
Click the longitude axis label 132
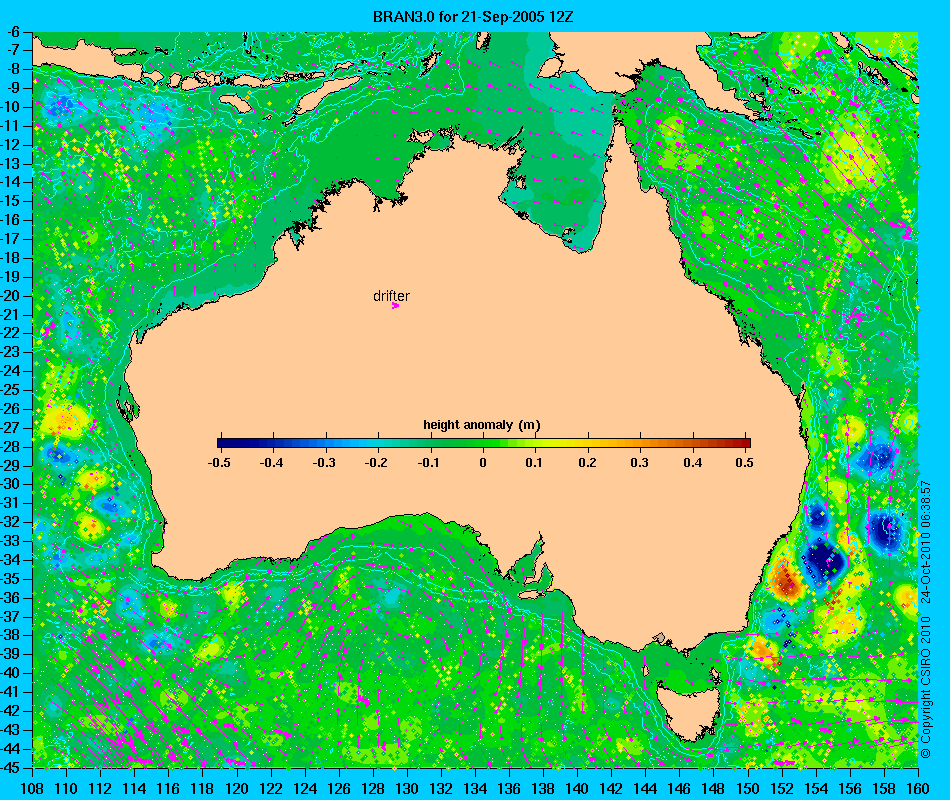pos(441,788)
